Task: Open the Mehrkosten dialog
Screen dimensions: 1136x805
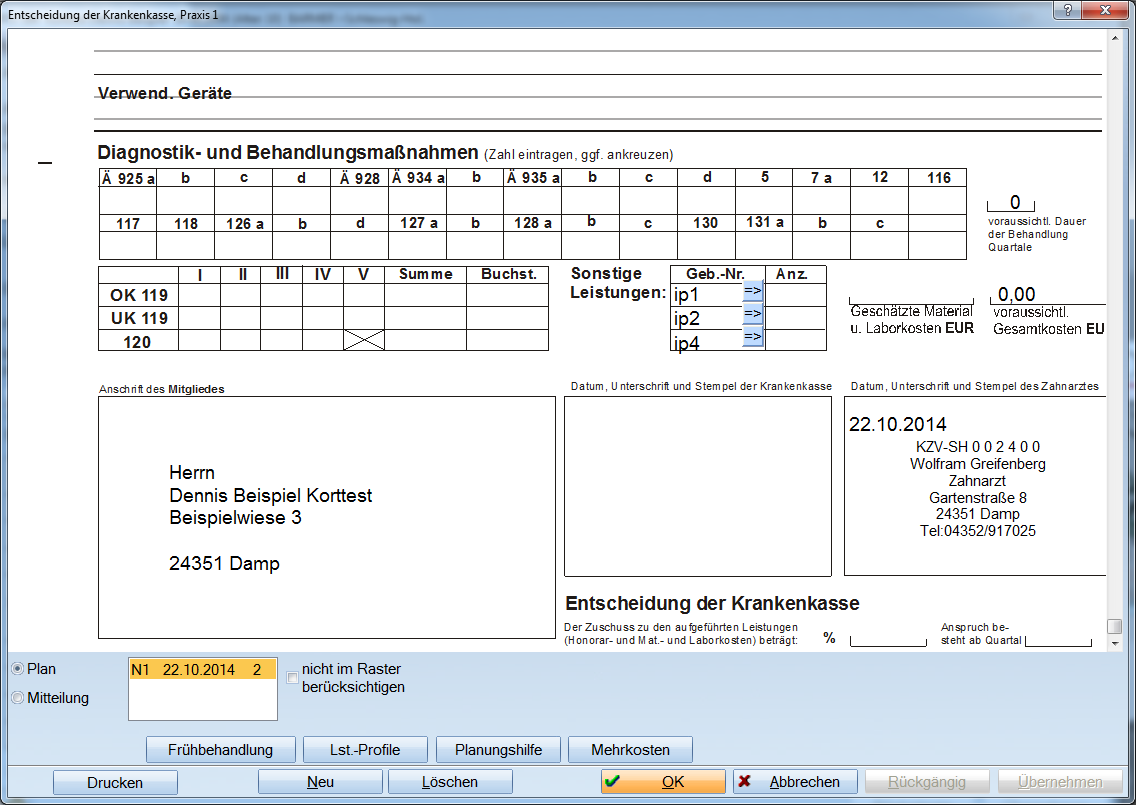Action: tap(630, 750)
